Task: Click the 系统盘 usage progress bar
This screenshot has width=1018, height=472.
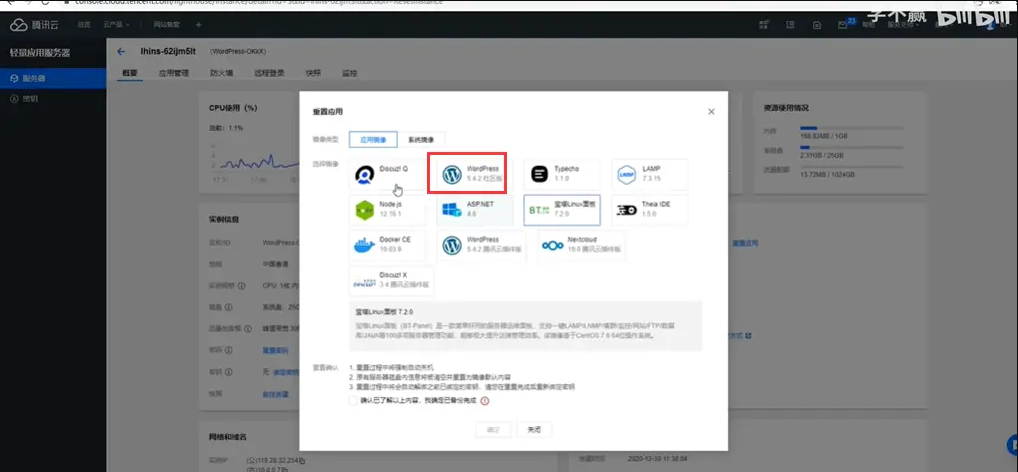Action: 852,147
